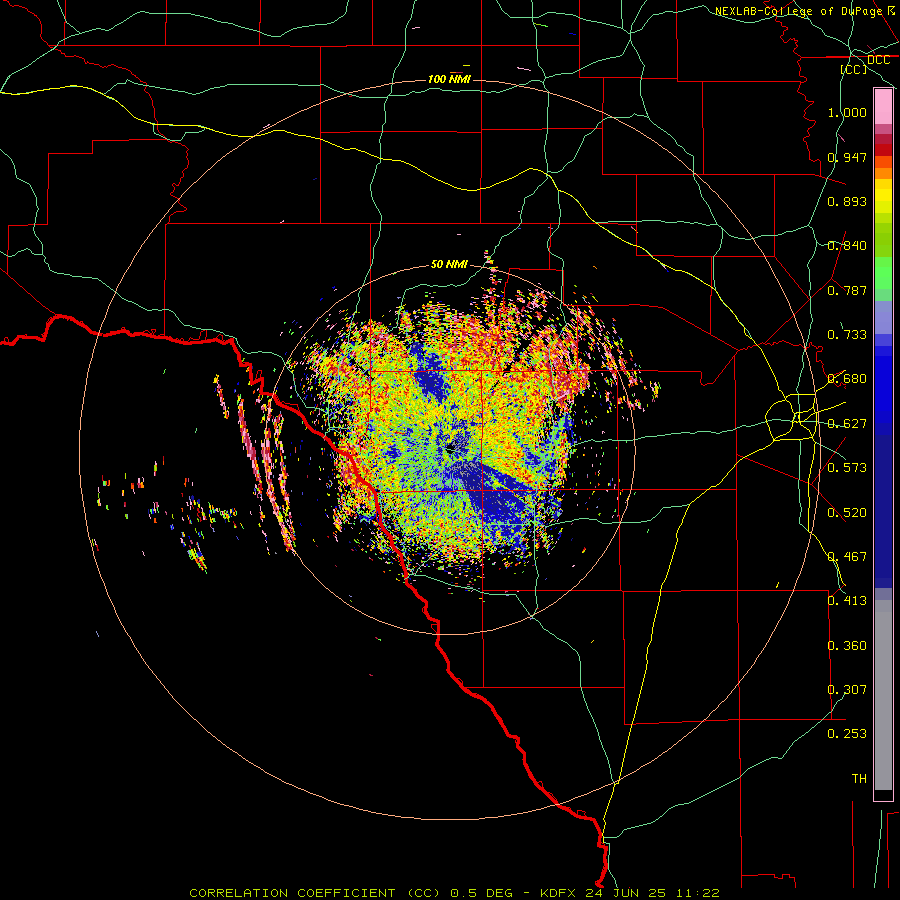Image resolution: width=900 pixels, height=900 pixels.
Task: Select the 0.627 legend value
Action: point(847,424)
